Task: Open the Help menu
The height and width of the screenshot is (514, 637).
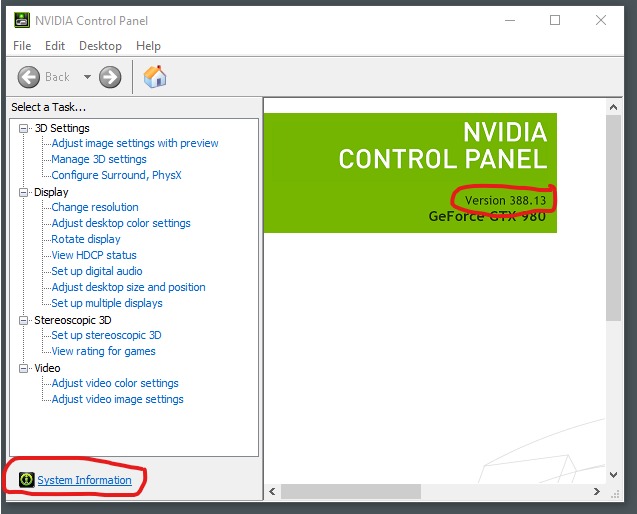Action: point(148,46)
